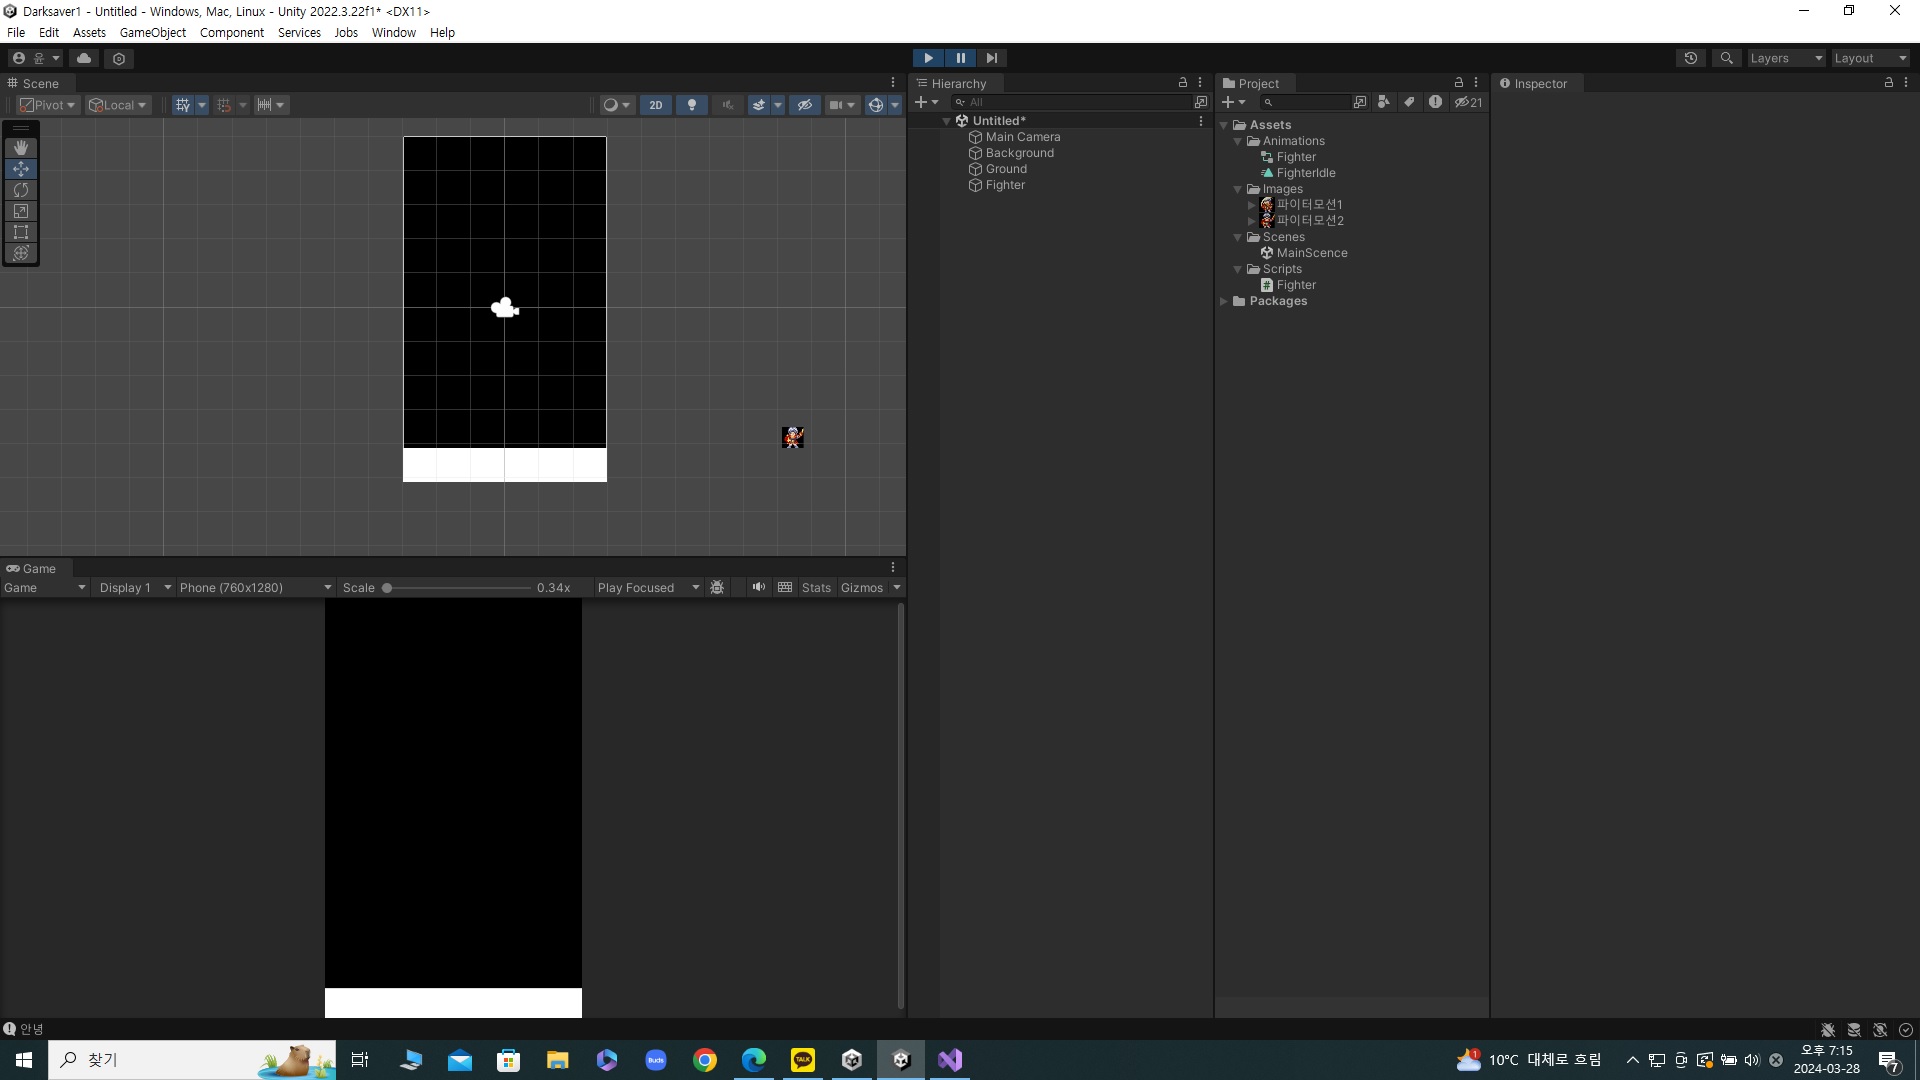Screen dimensions: 1920x1080
Task: Open the Play Focused dropdown
Action: (x=648, y=588)
